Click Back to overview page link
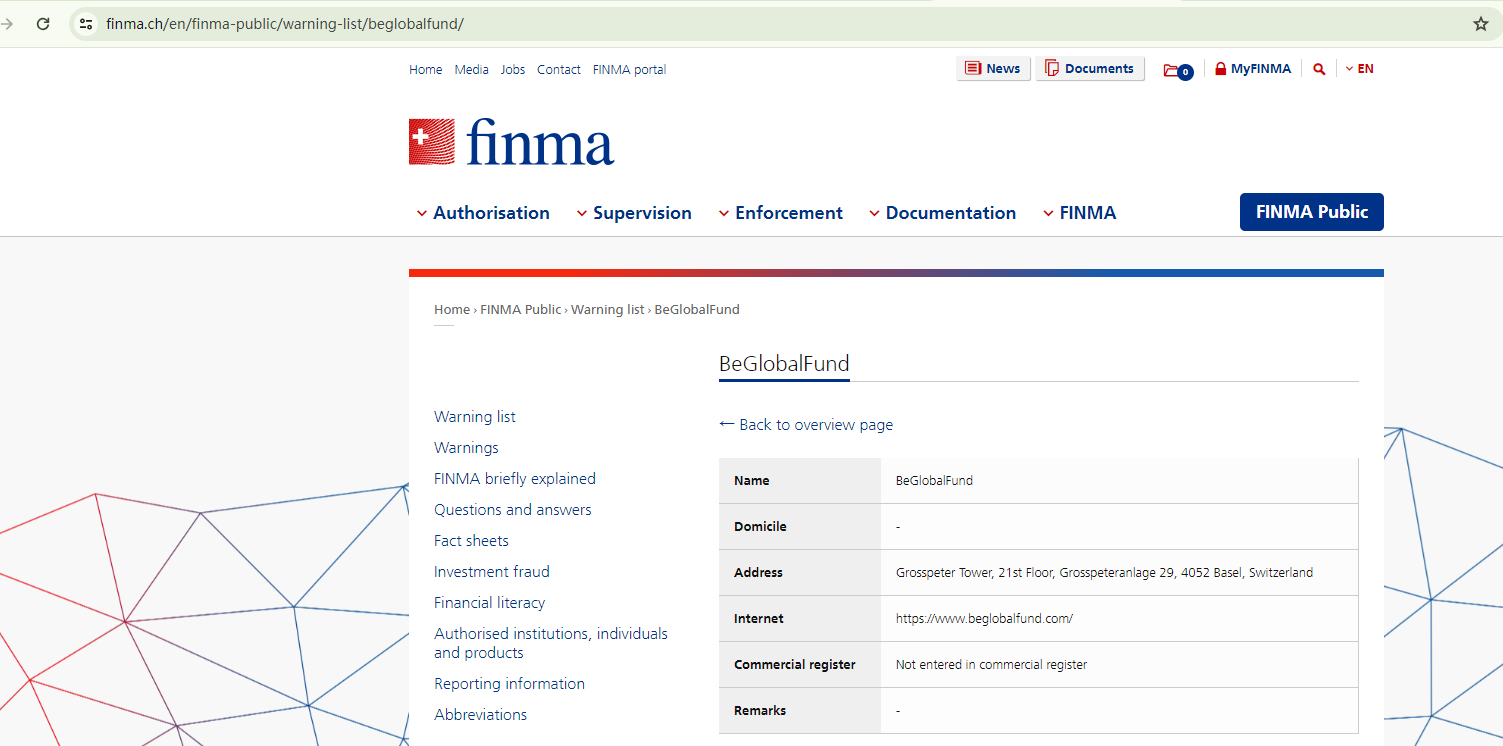 (806, 425)
